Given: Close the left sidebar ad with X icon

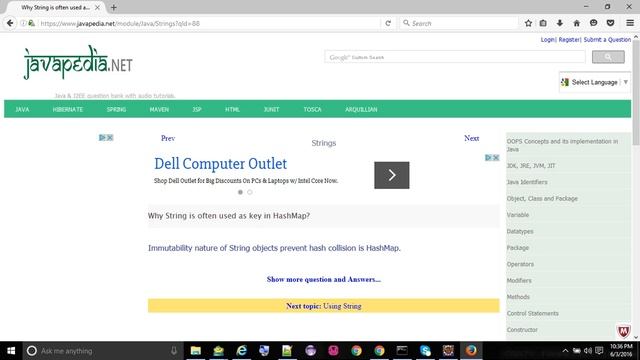Looking at the screenshot, I should click(x=110, y=138).
